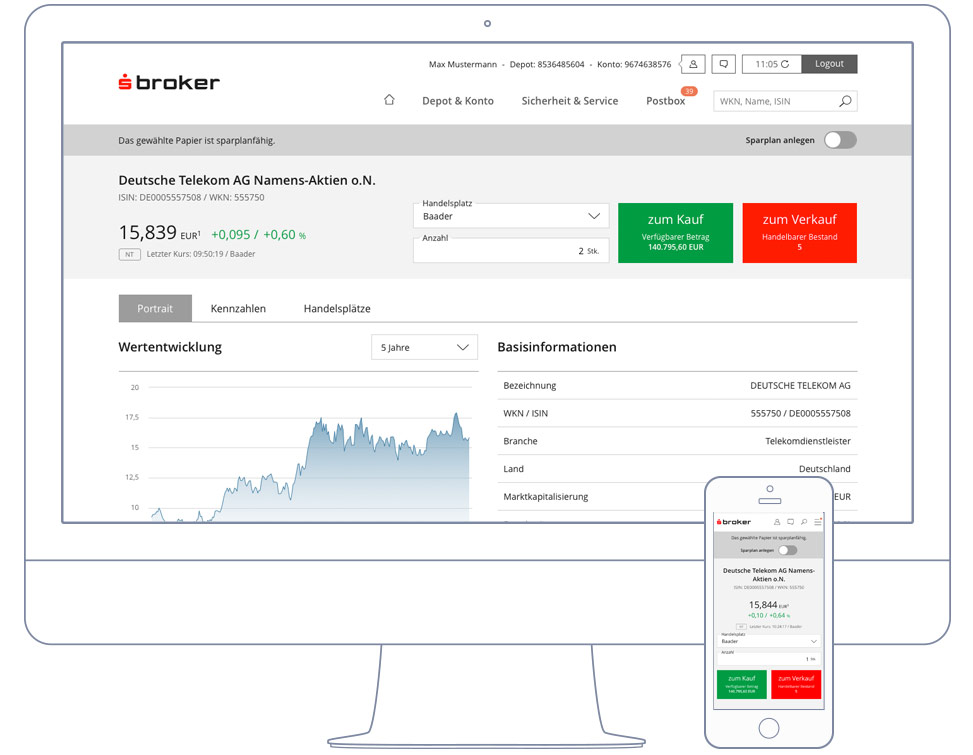Viewport: 973px width, 755px height.
Task: Click the search magnifier in WKN field
Action: coord(845,101)
